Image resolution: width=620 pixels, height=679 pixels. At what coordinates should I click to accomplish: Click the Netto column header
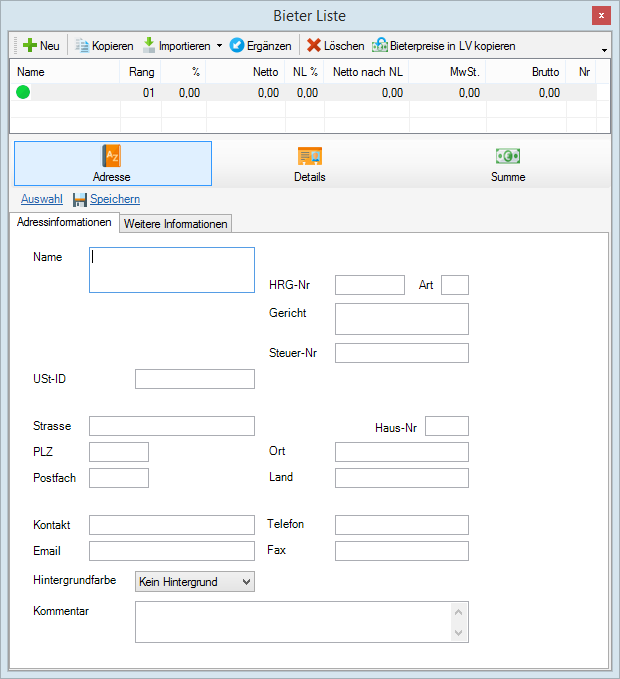pos(245,72)
